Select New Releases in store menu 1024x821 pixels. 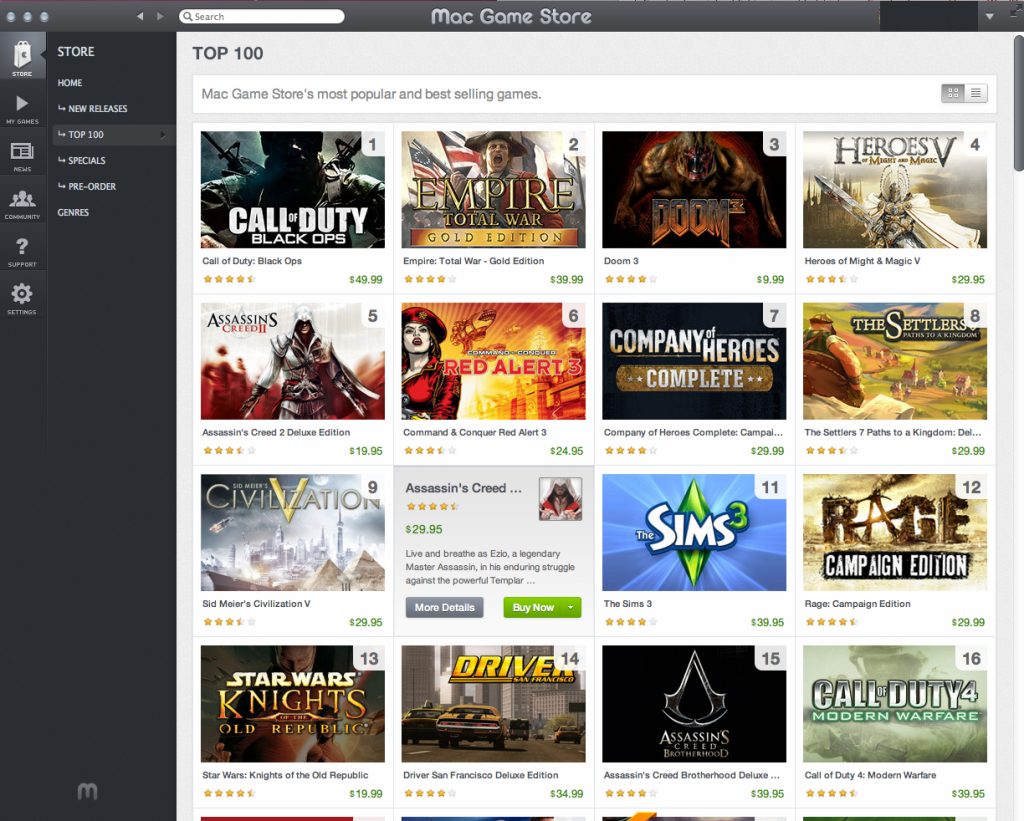[x=97, y=108]
